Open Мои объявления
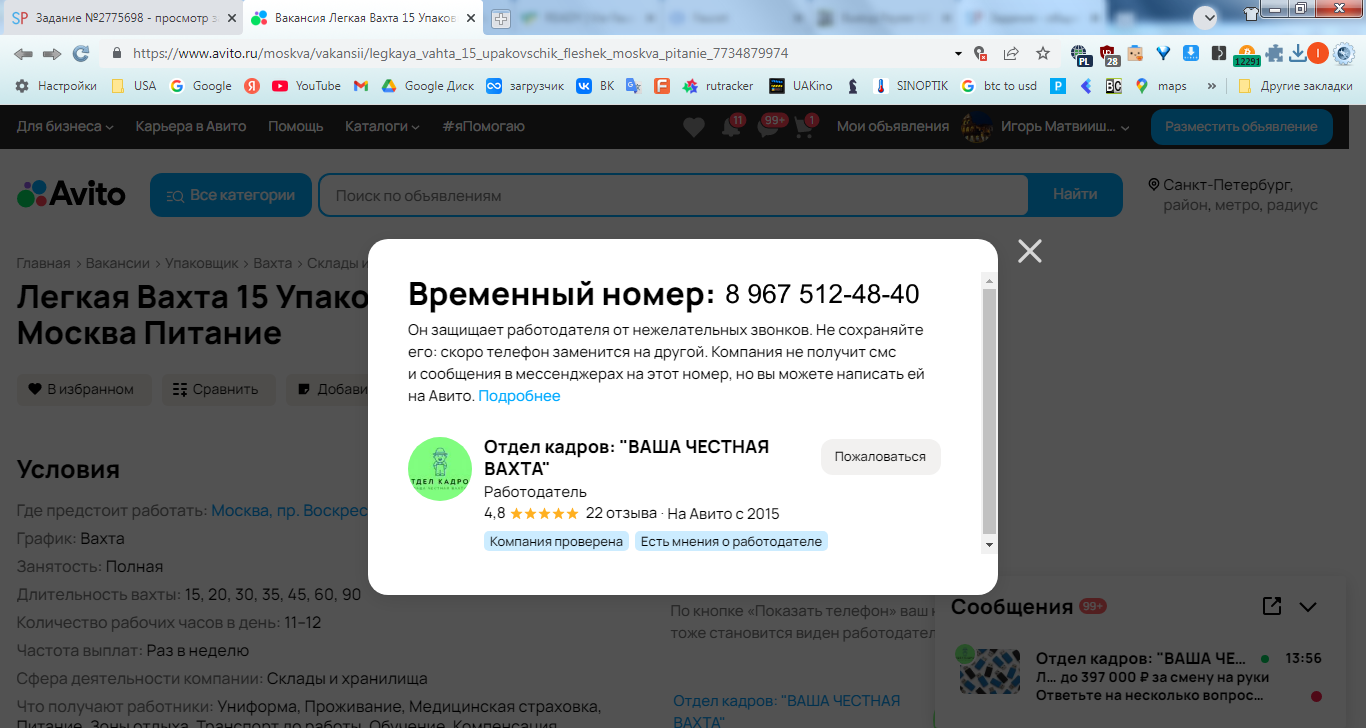Screen dimensions: 1366x728 [x=893, y=126]
